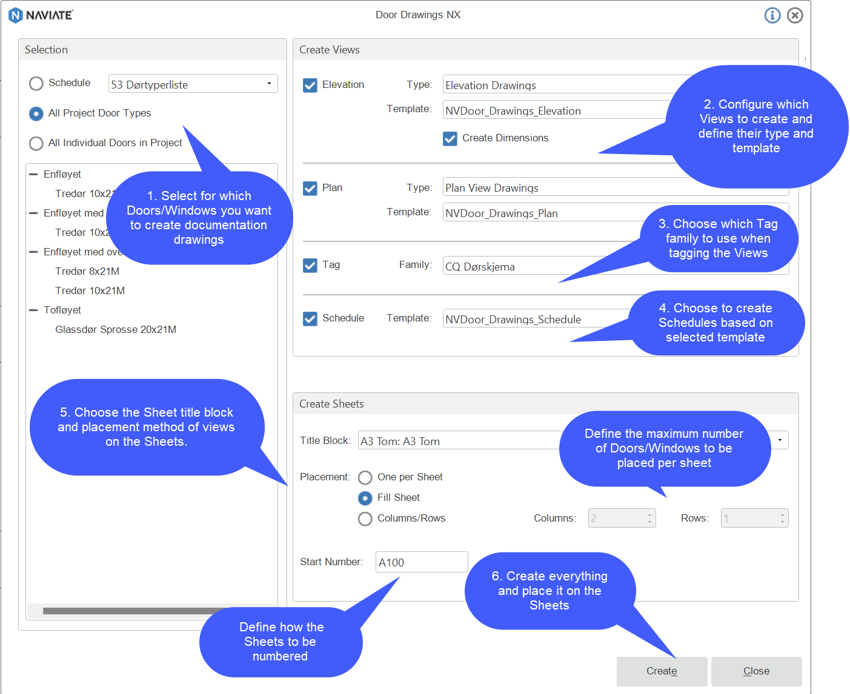This screenshot has width=850, height=694.
Task: Click the Columns number stepper
Action: (622, 518)
